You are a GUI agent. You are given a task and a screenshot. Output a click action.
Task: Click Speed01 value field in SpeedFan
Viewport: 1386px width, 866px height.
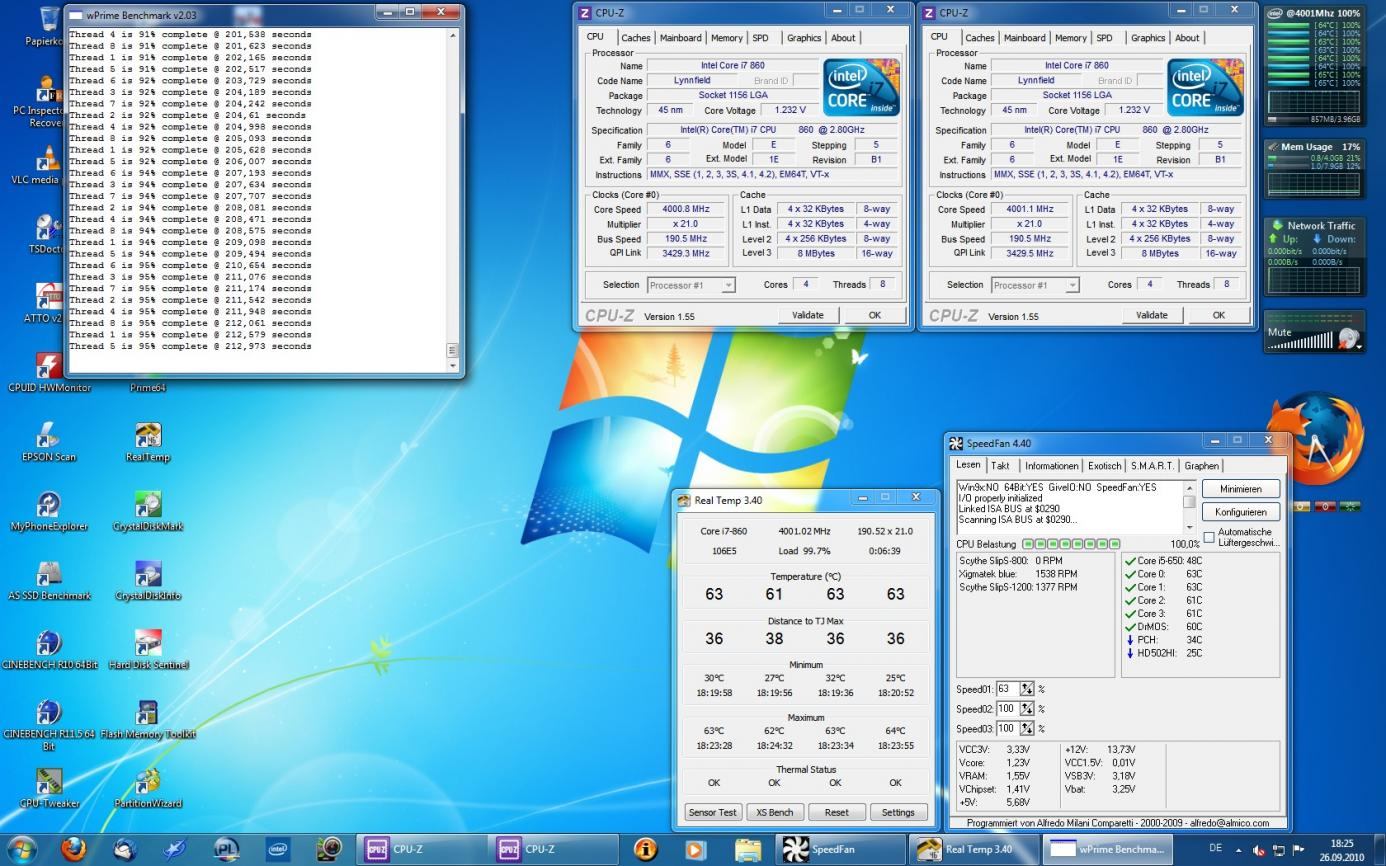coord(1007,689)
